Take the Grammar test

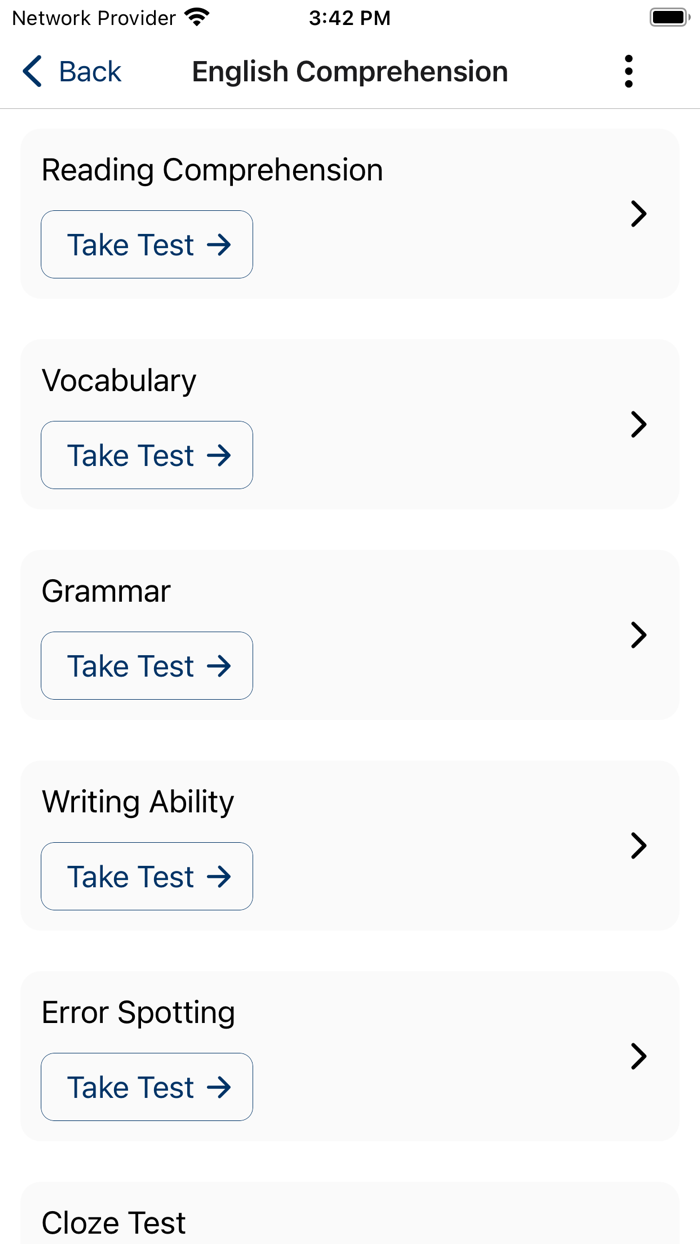click(146, 666)
